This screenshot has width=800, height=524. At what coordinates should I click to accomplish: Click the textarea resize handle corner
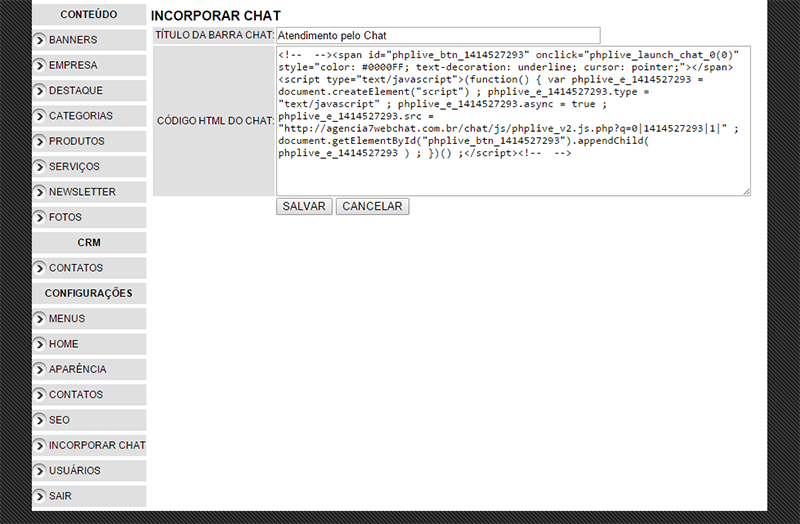pos(746,191)
